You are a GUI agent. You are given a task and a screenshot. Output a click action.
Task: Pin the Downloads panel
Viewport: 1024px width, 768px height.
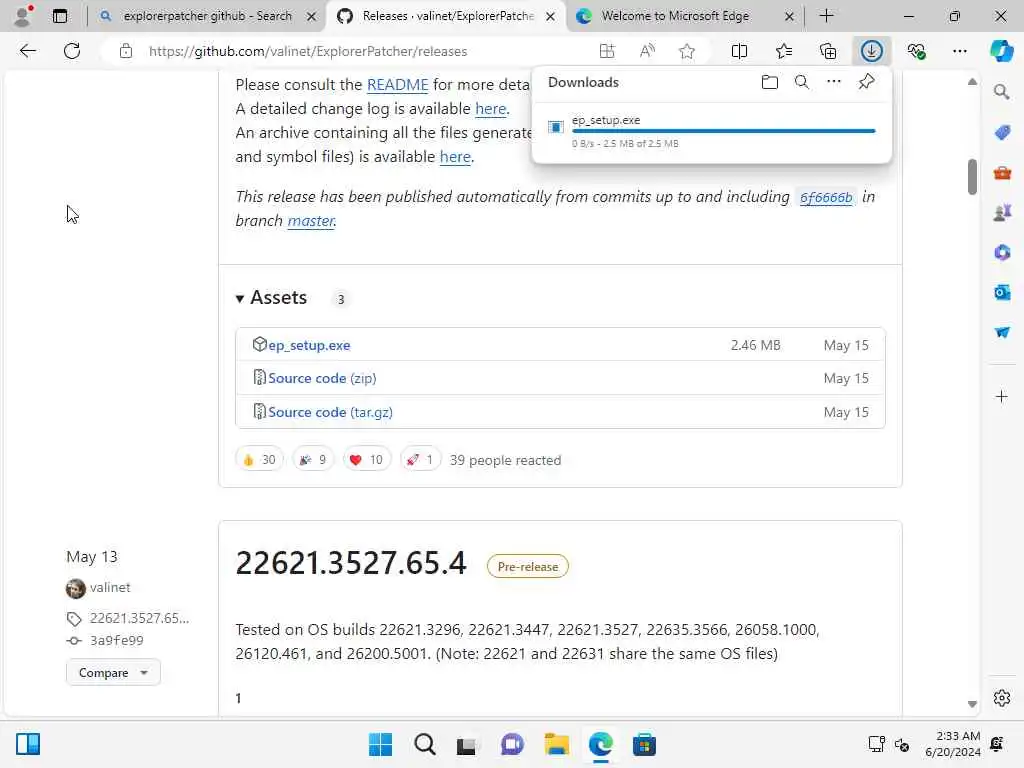[866, 82]
